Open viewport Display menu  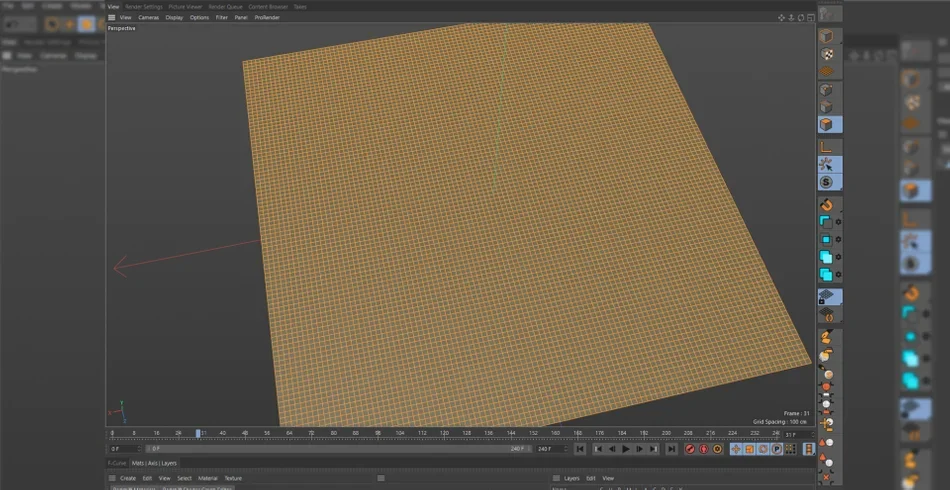(x=174, y=18)
